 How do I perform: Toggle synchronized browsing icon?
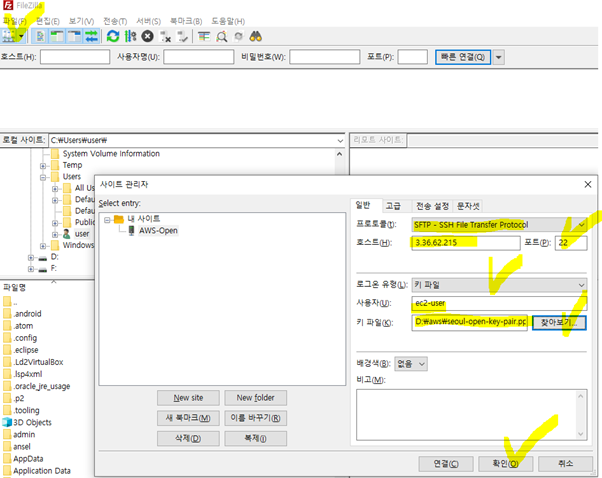(238, 36)
